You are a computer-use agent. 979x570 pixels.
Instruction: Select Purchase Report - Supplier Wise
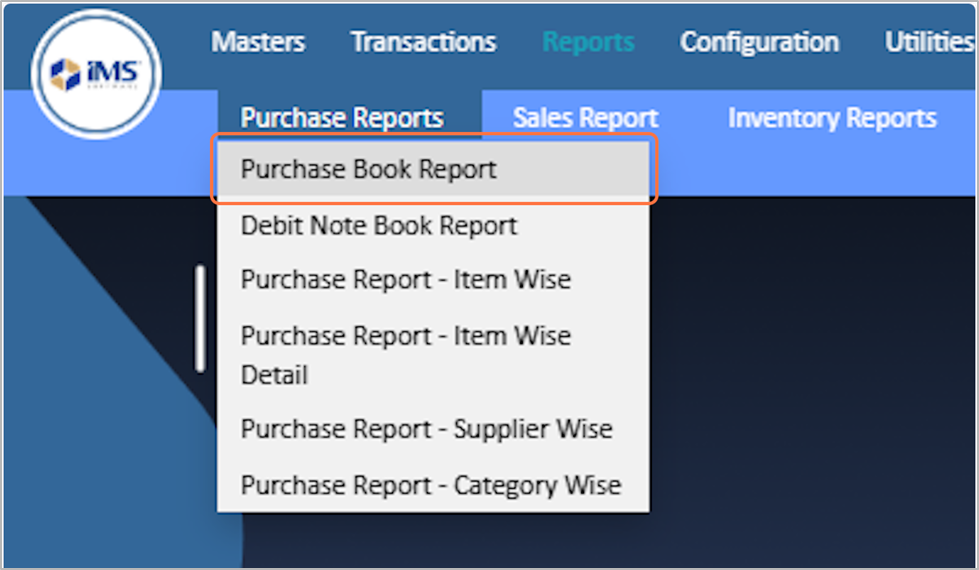pos(426,430)
